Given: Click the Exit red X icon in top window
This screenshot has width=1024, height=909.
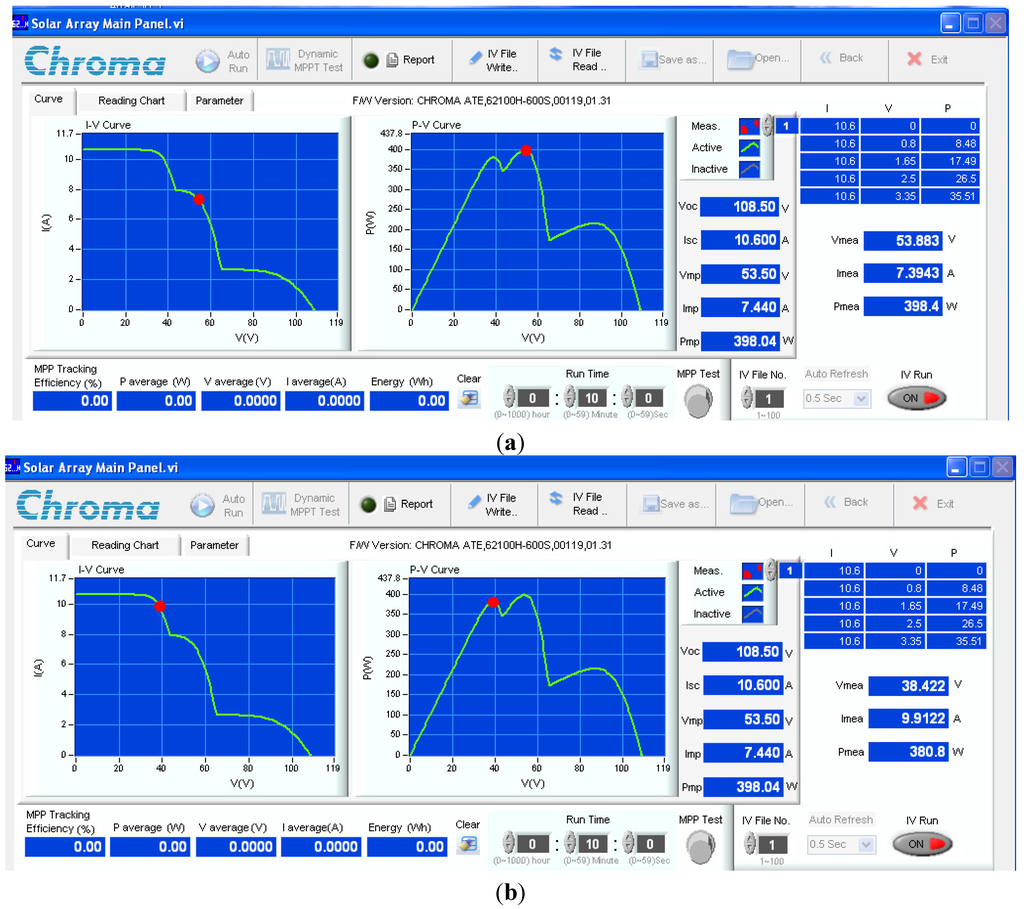Looking at the screenshot, I should coord(914,59).
